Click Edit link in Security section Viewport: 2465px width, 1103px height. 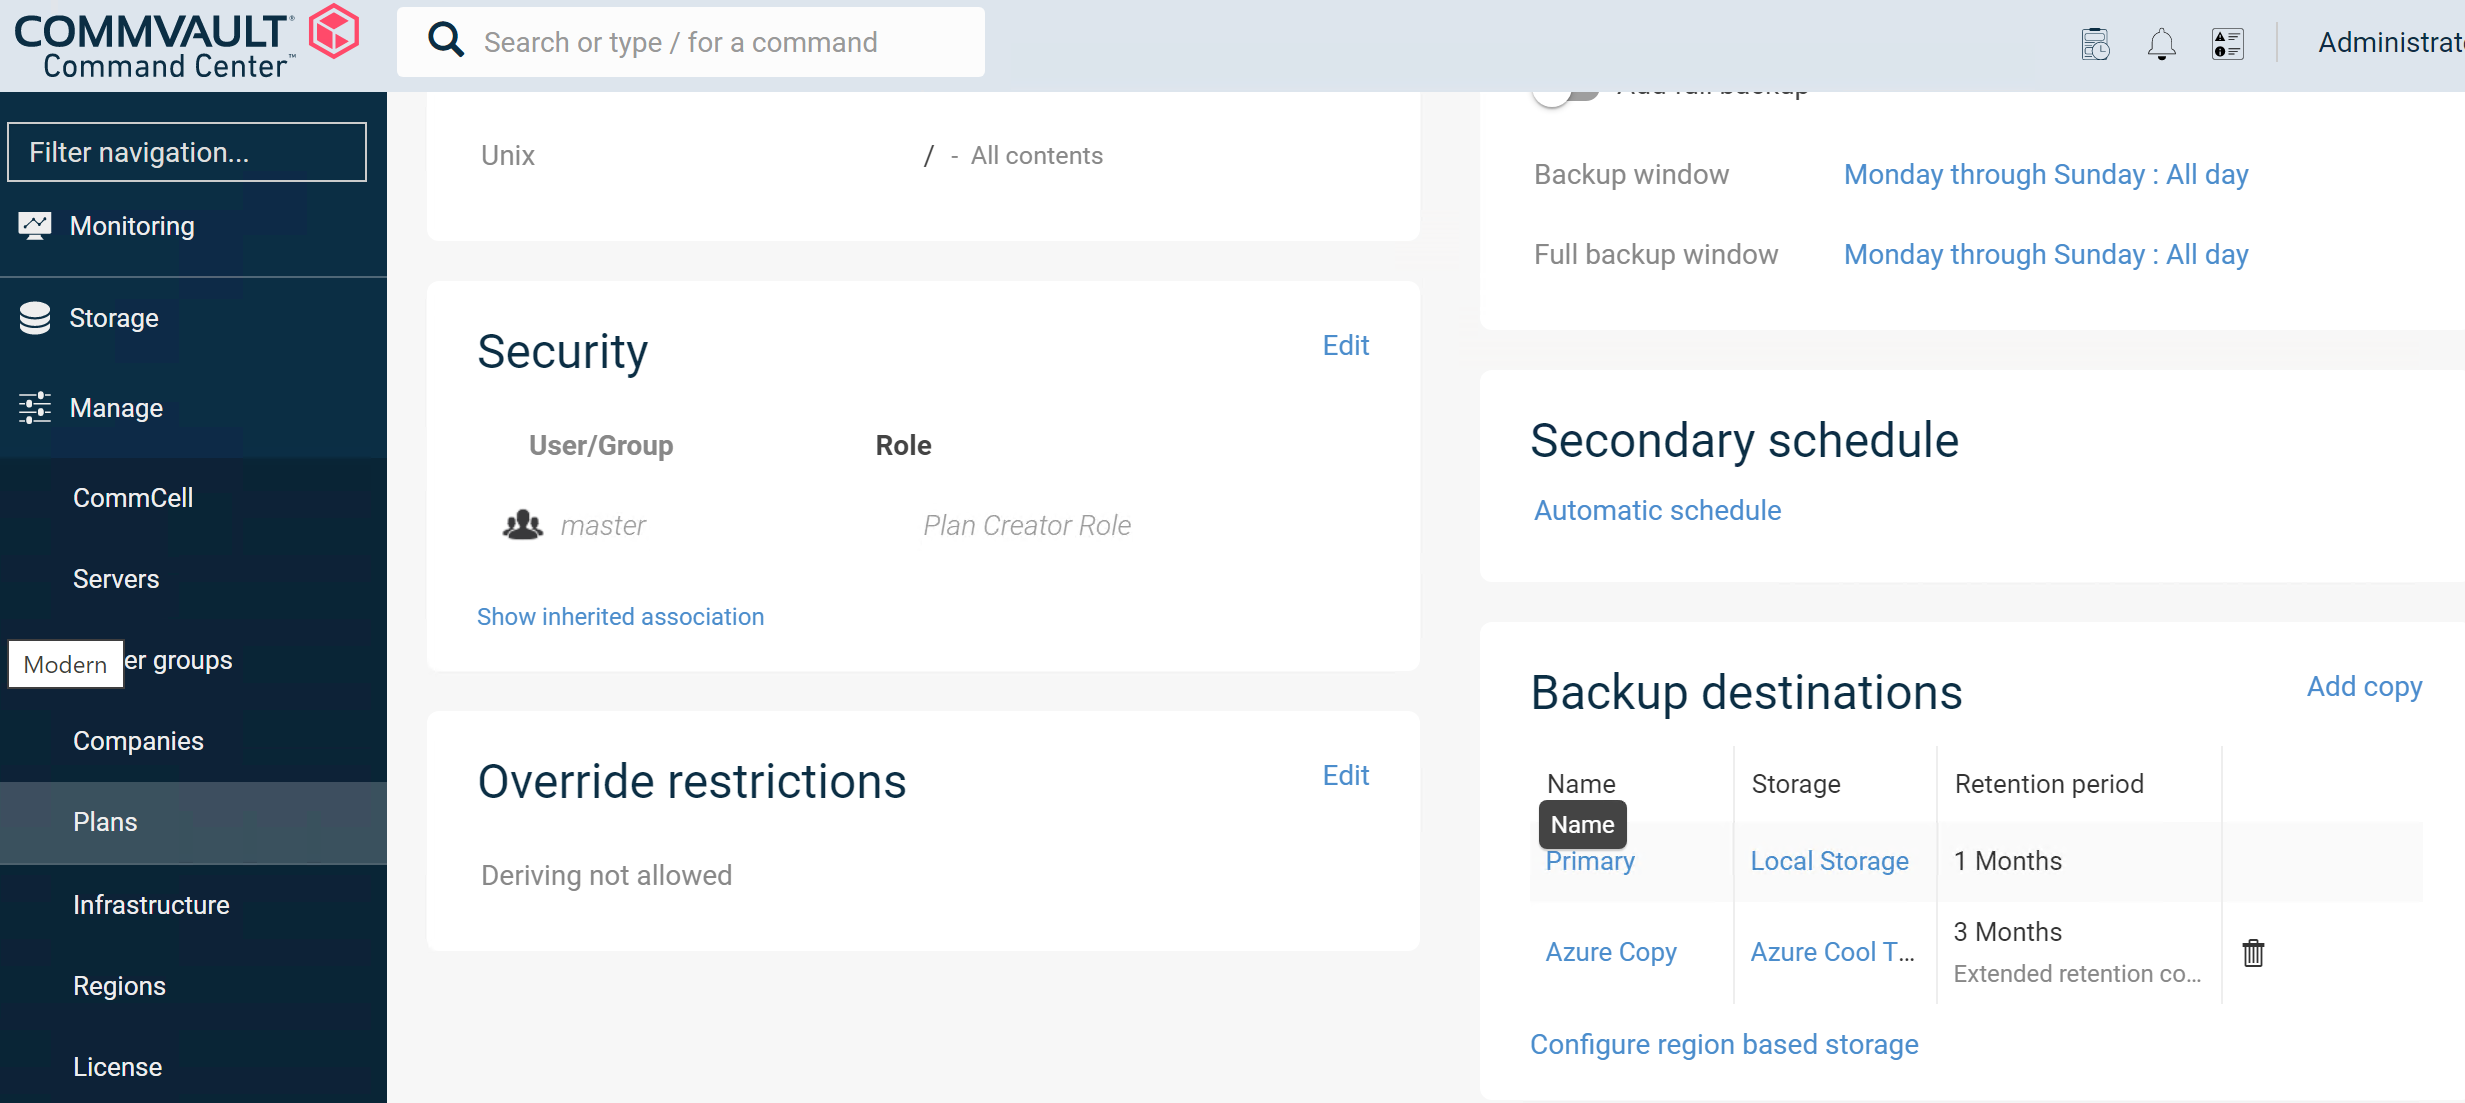coord(1344,344)
